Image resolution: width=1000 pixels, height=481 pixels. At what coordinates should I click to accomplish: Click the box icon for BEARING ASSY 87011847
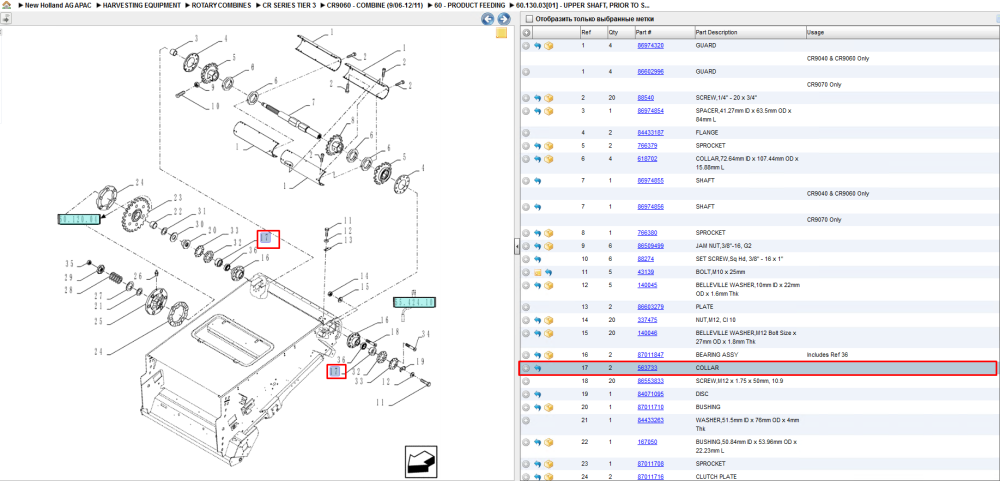(548, 355)
